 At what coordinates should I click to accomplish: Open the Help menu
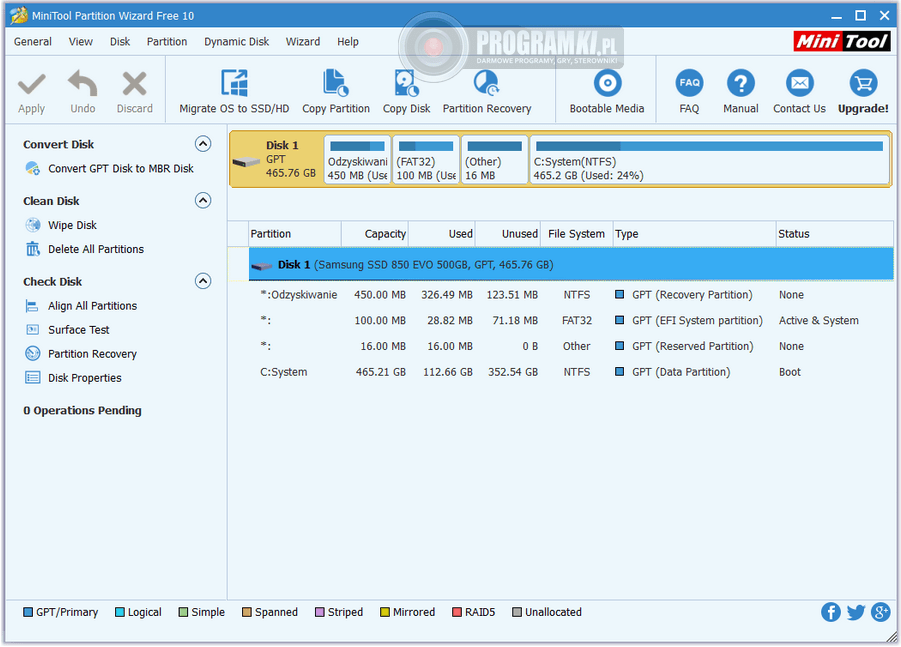(x=348, y=42)
